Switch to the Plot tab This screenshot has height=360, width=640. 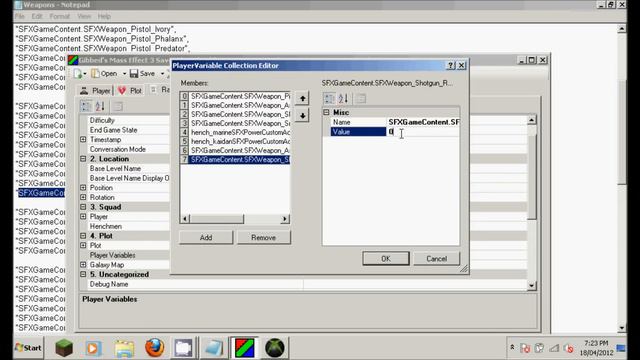click(x=130, y=91)
